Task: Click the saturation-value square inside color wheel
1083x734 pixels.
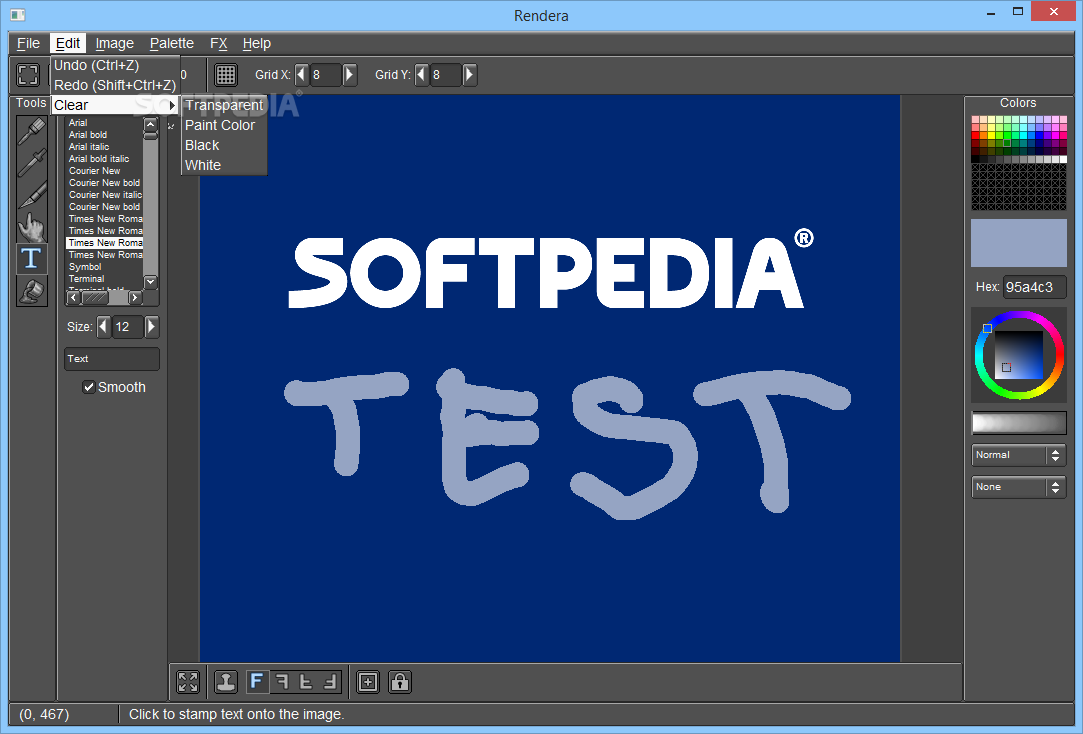Action: point(1019,355)
